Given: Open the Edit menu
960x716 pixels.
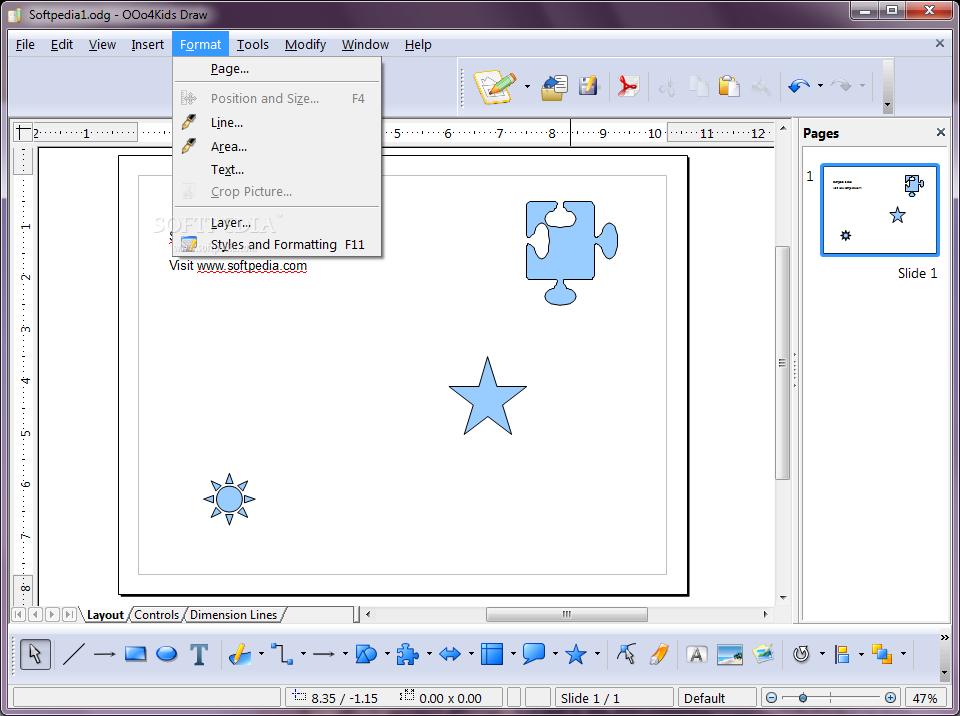Looking at the screenshot, I should [62, 45].
